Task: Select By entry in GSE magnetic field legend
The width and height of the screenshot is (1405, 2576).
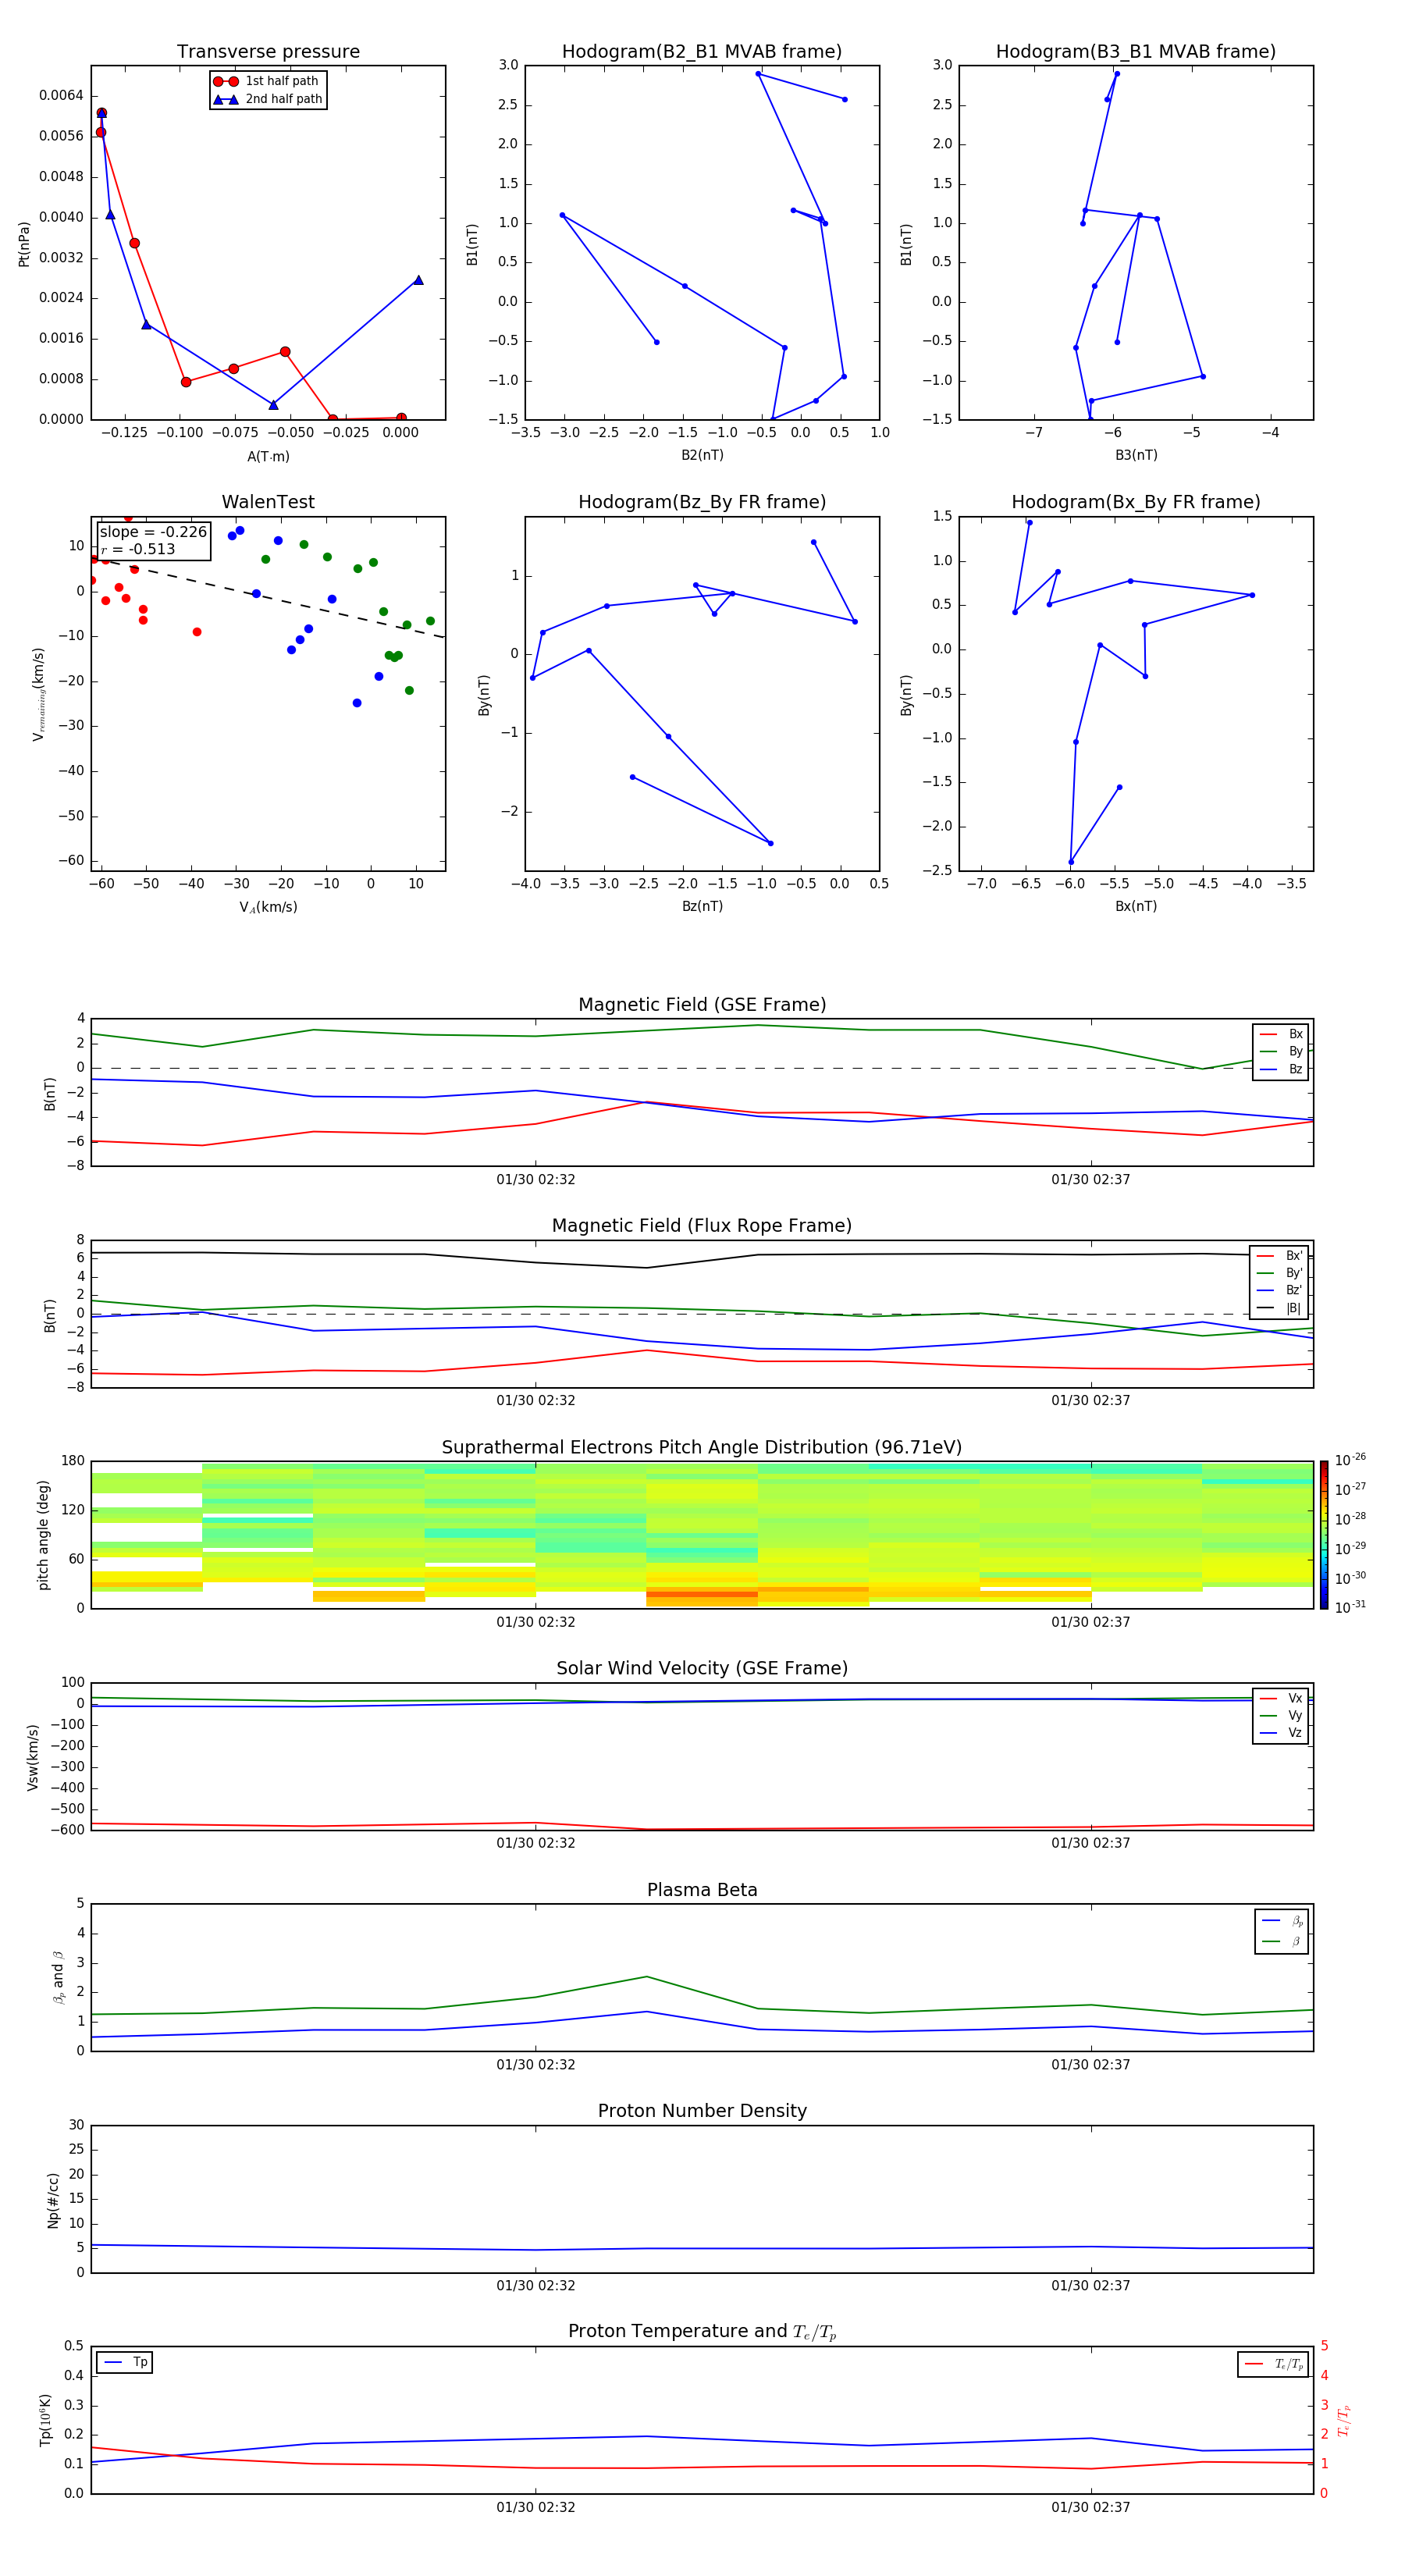Action: (x=1281, y=1051)
